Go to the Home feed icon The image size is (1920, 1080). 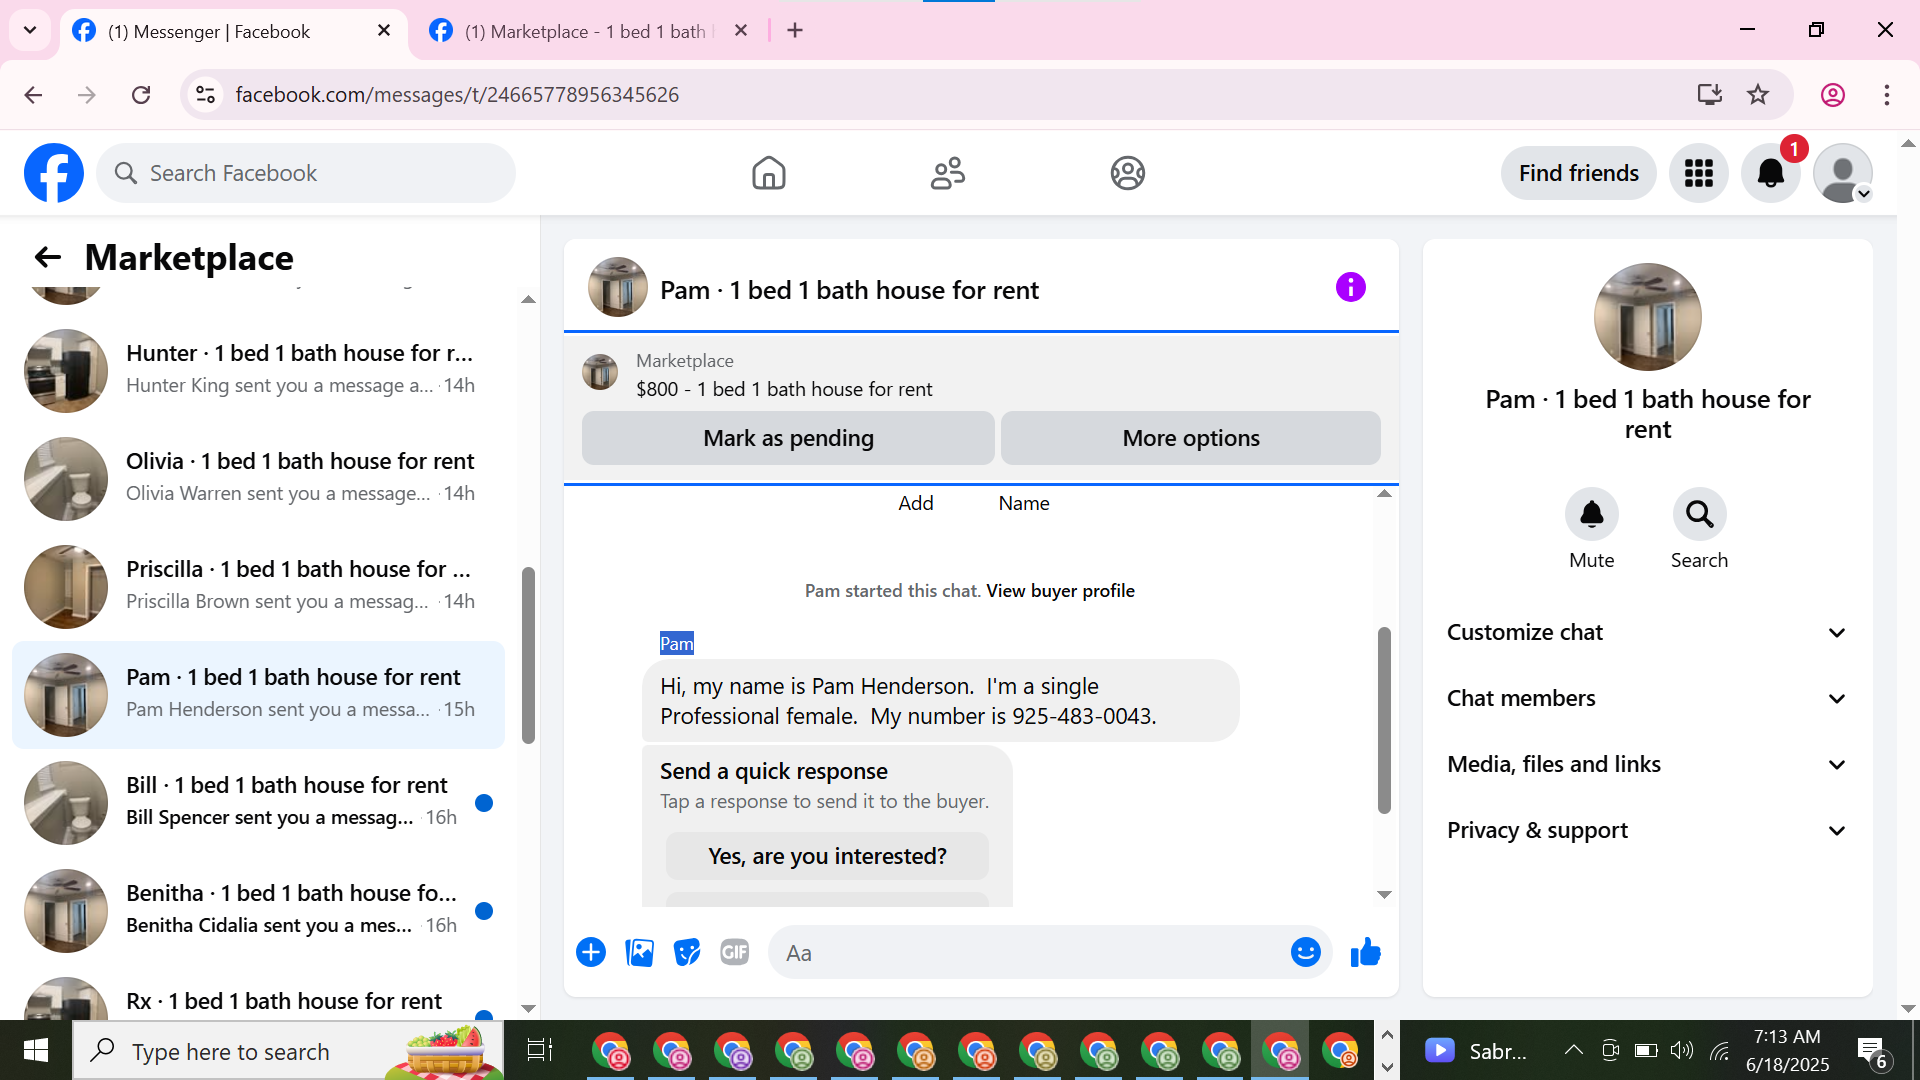click(768, 173)
